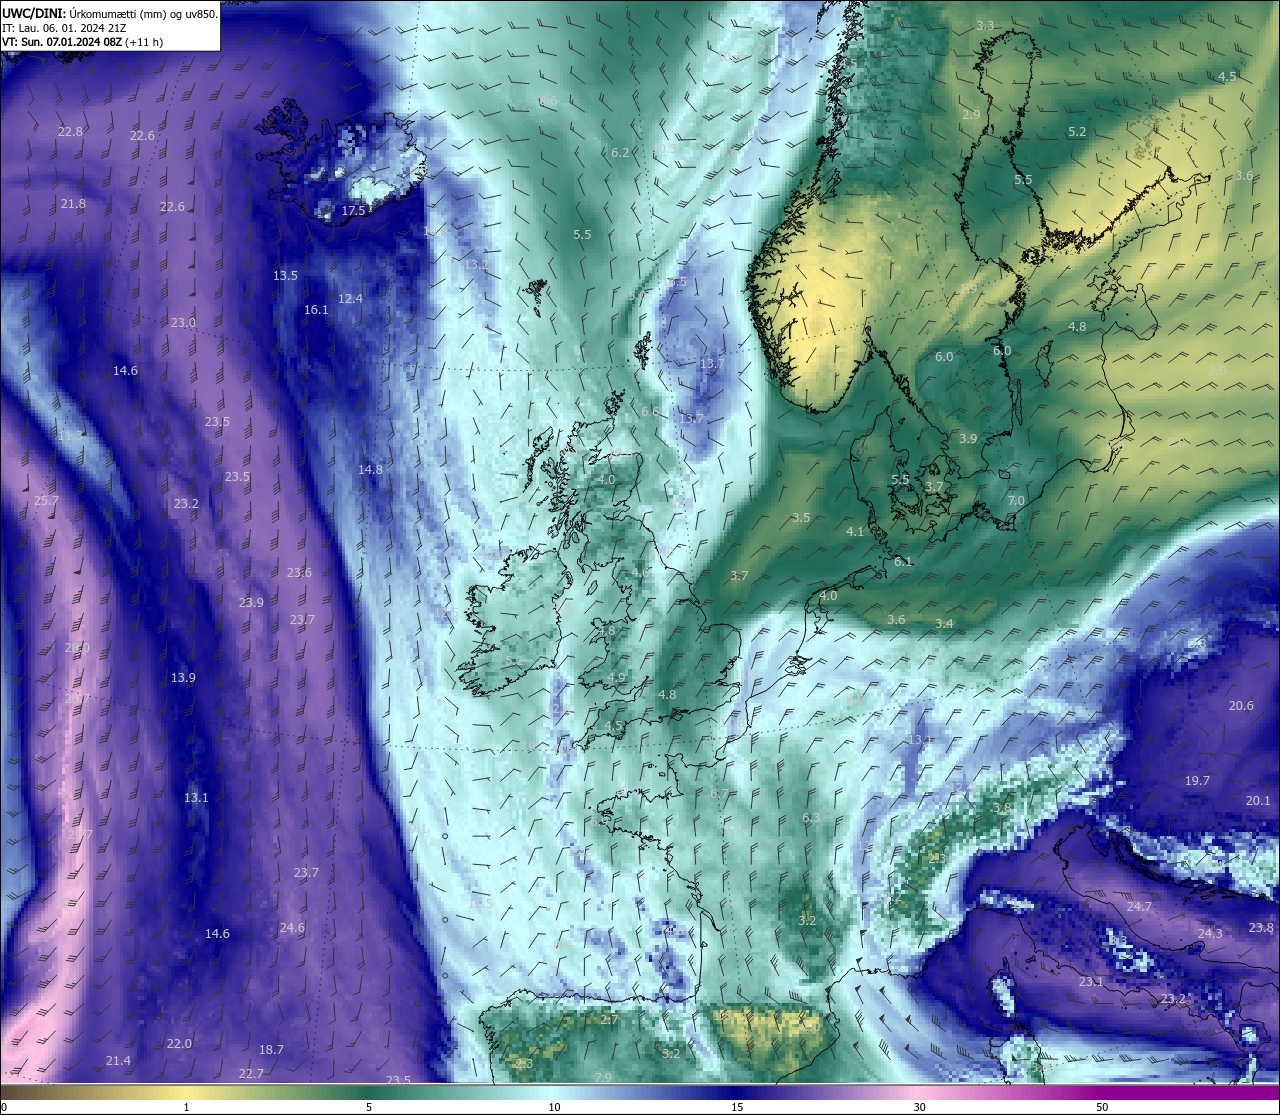The height and width of the screenshot is (1115, 1280).
Task: Click the 20.6 value in the eastern purple area
Action: (1240, 705)
